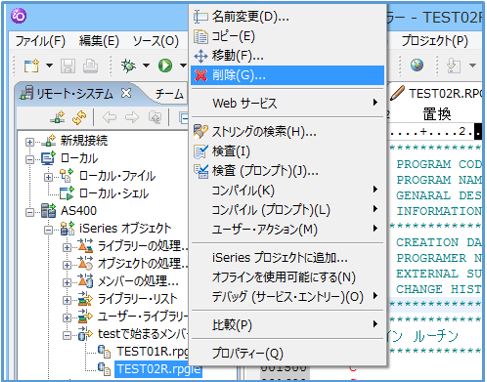Screen dimensions: 487x382
Task: Collapse the ローカル tree node
Action: pyautogui.click(x=30, y=159)
